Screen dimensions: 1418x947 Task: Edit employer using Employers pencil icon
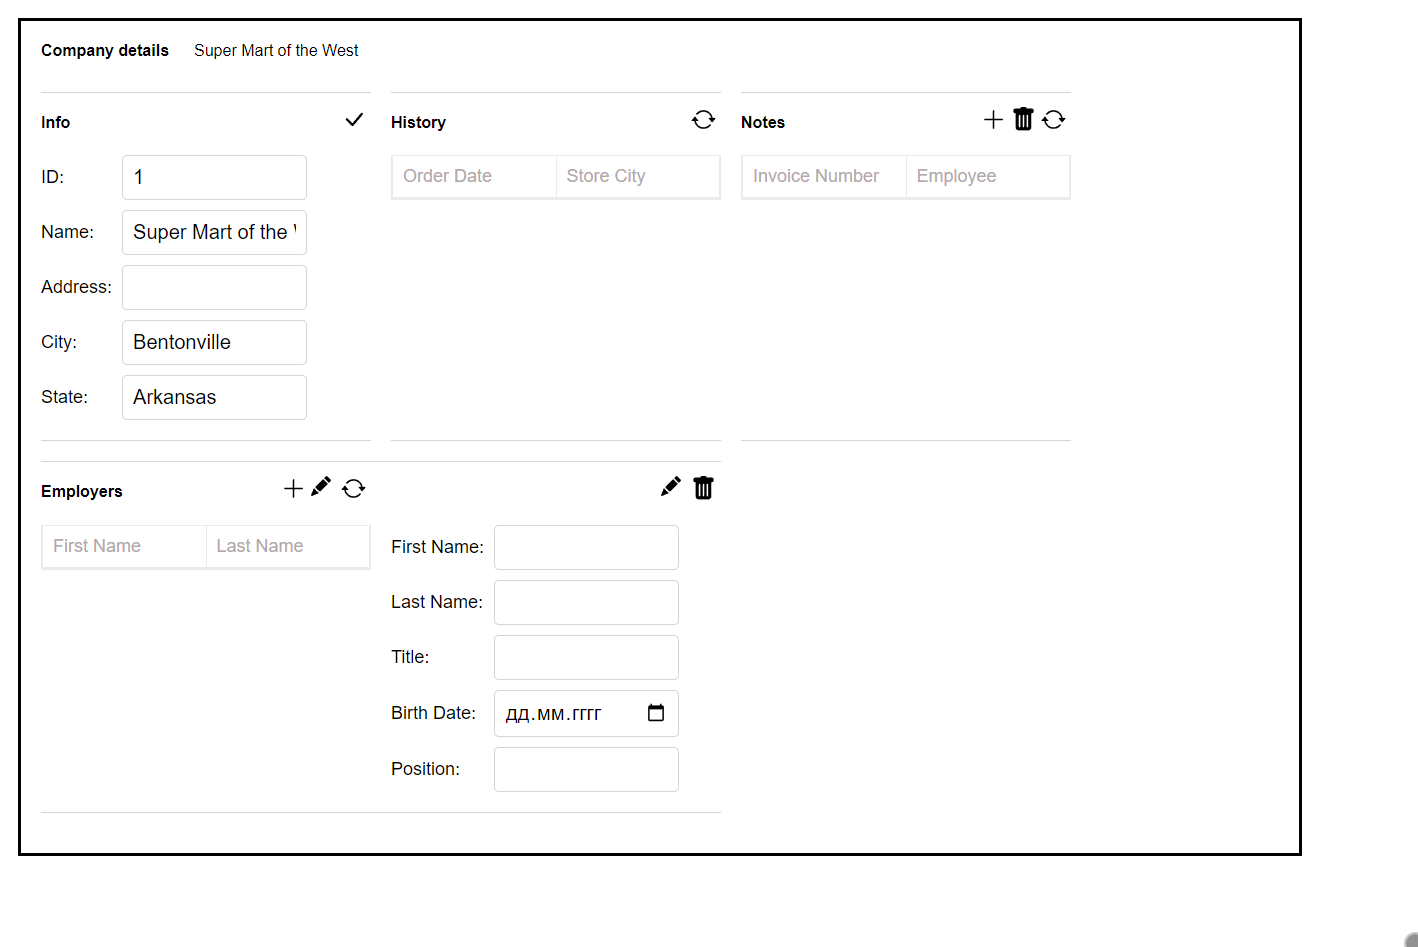321,487
